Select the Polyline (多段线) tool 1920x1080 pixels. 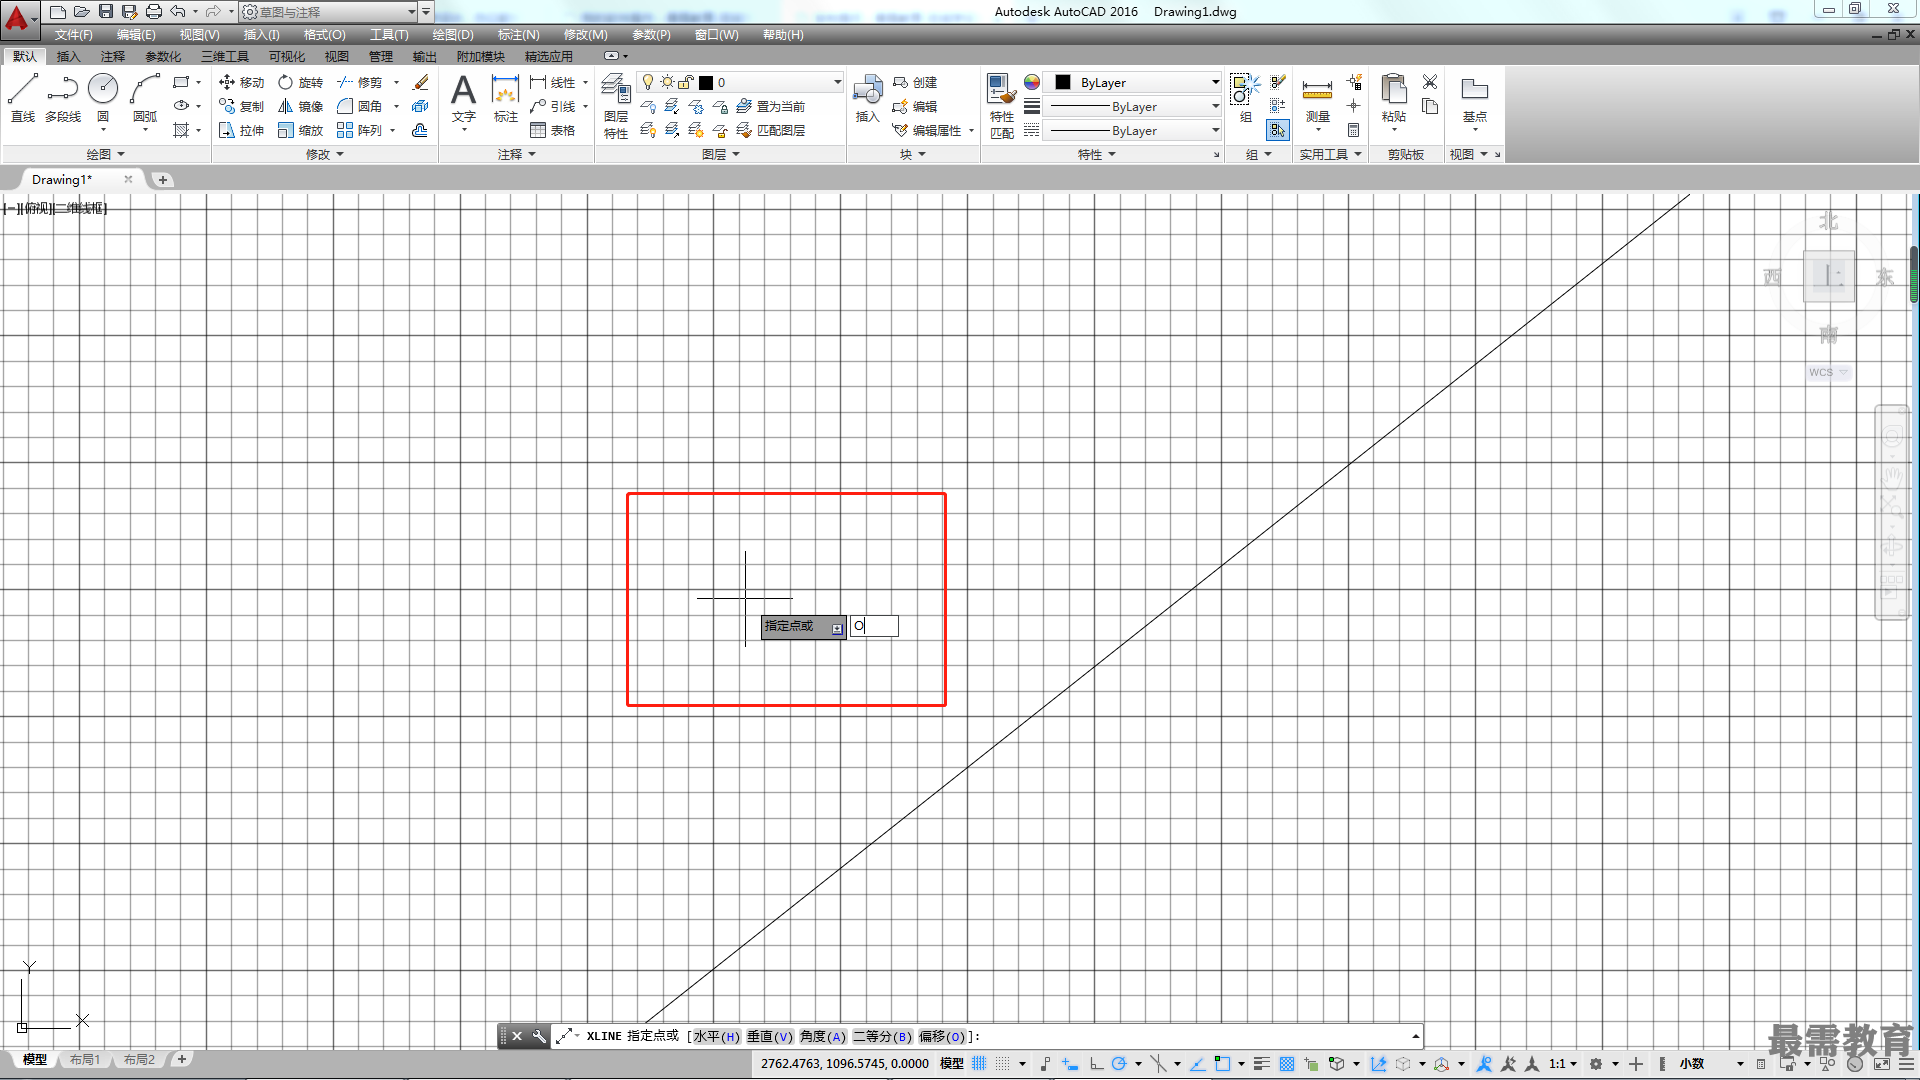point(63,98)
